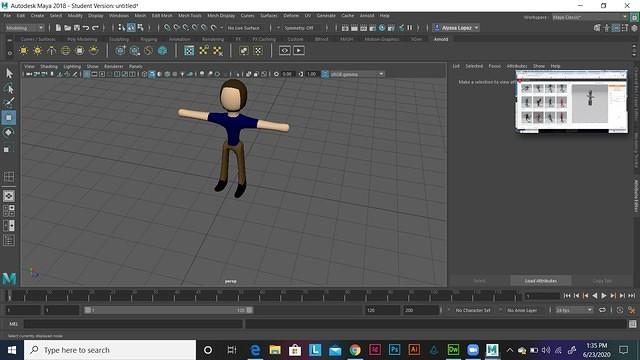This screenshot has height=360, width=640.
Task: Toggle select by object type mode
Action: coord(131,28)
